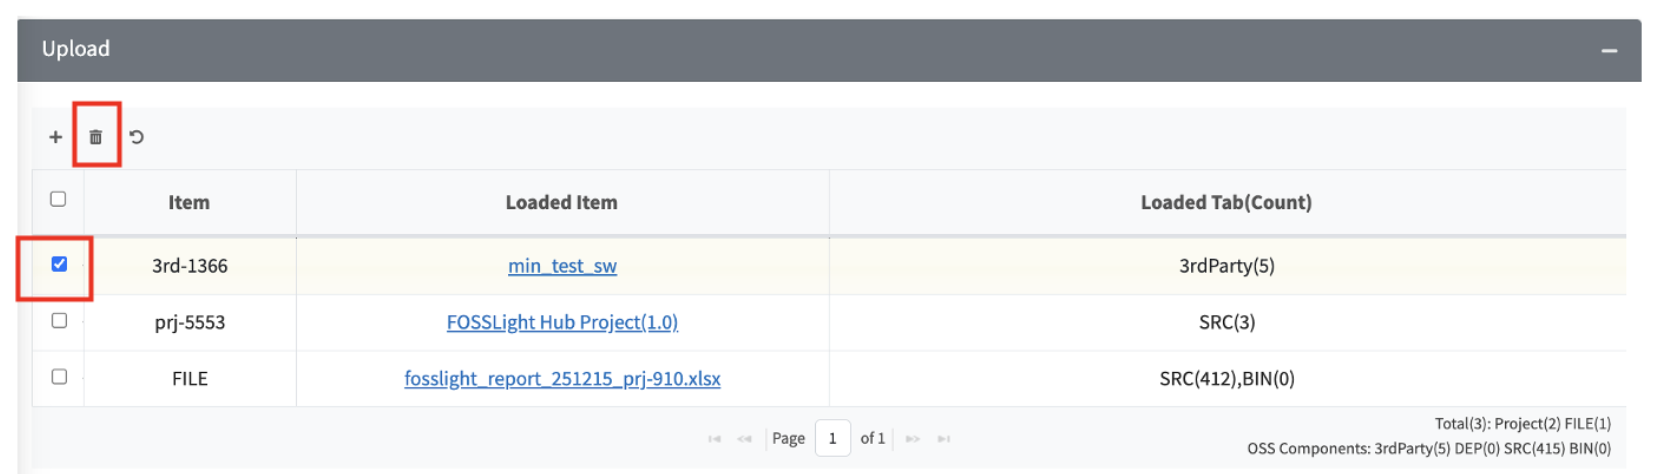The image size is (1656, 474).
Task: Open the min_test_sw link
Action: click(x=562, y=266)
